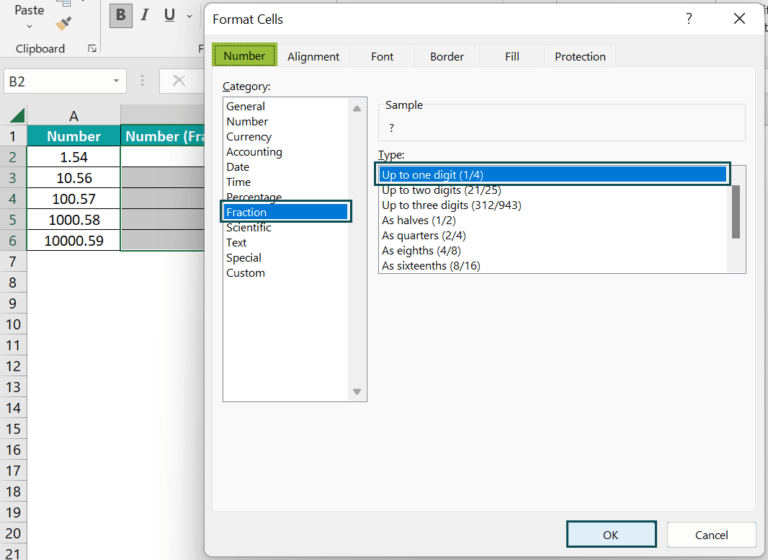The height and width of the screenshot is (560, 768).
Task: Click the Paste button
Action: (29, 10)
